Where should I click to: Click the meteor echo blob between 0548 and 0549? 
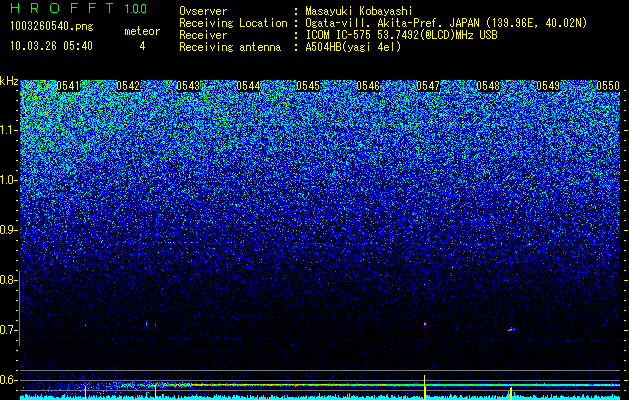pyautogui.click(x=511, y=330)
